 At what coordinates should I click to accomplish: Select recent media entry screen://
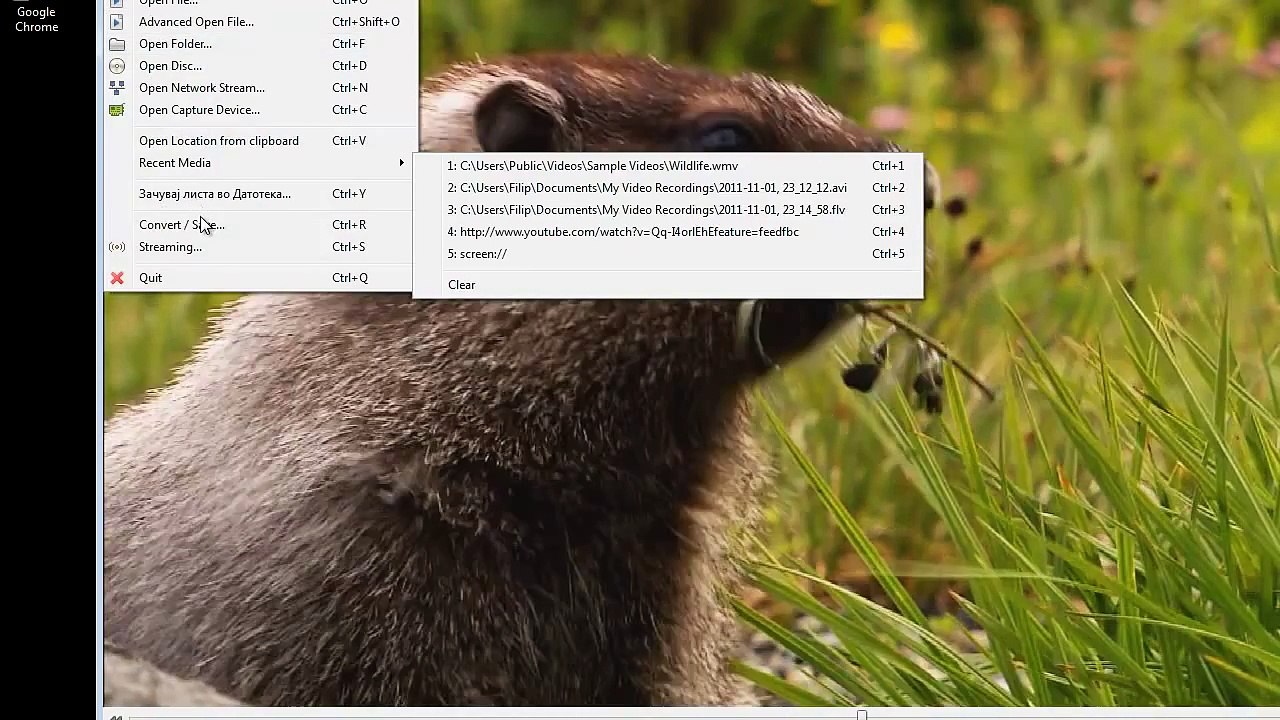668,254
